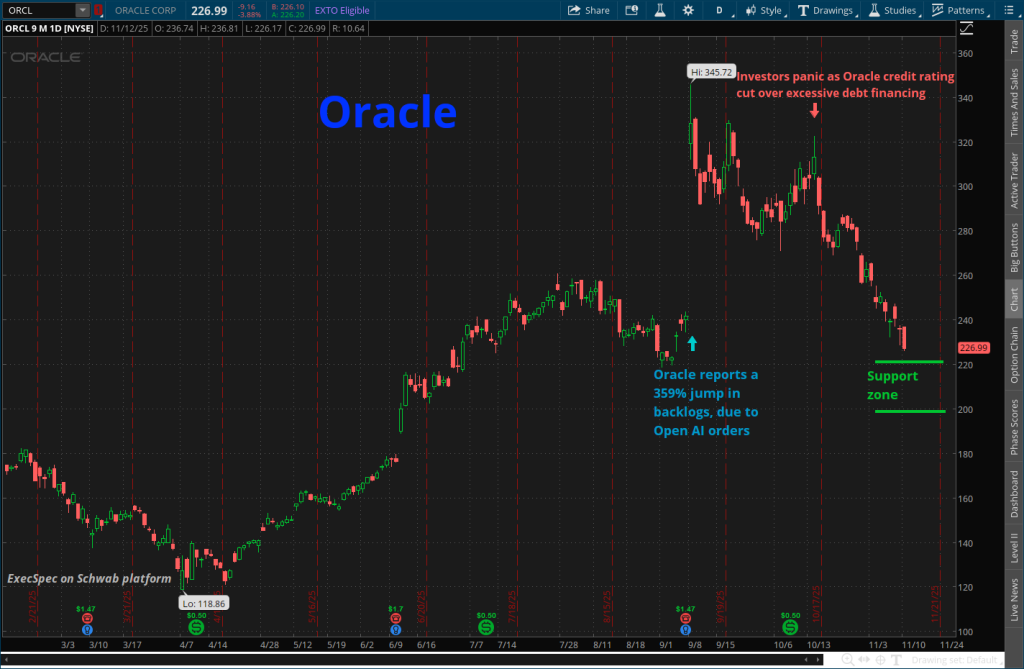Click the upper green Support zone line

[909, 361]
